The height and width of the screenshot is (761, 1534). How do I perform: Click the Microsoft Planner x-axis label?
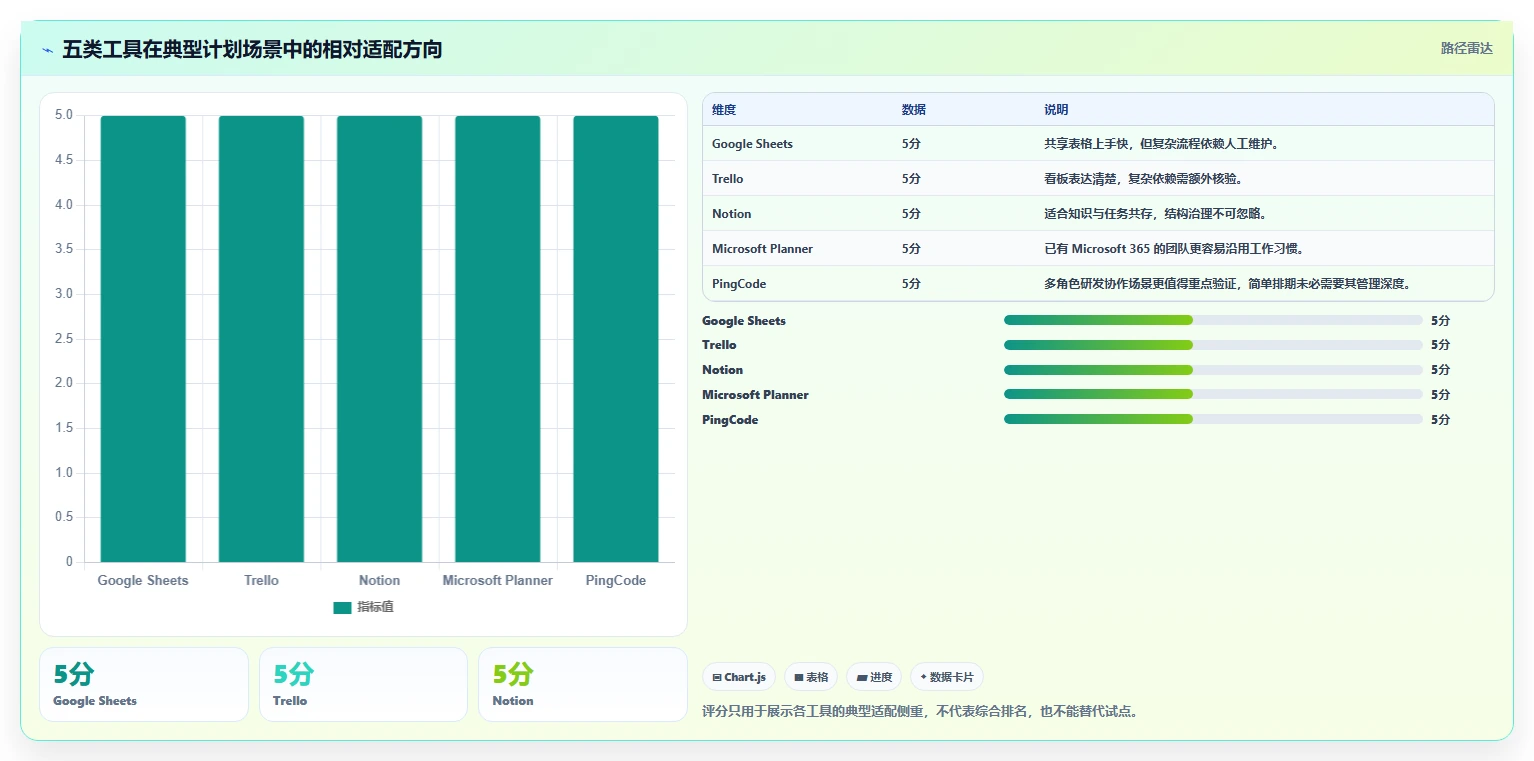[497, 581]
